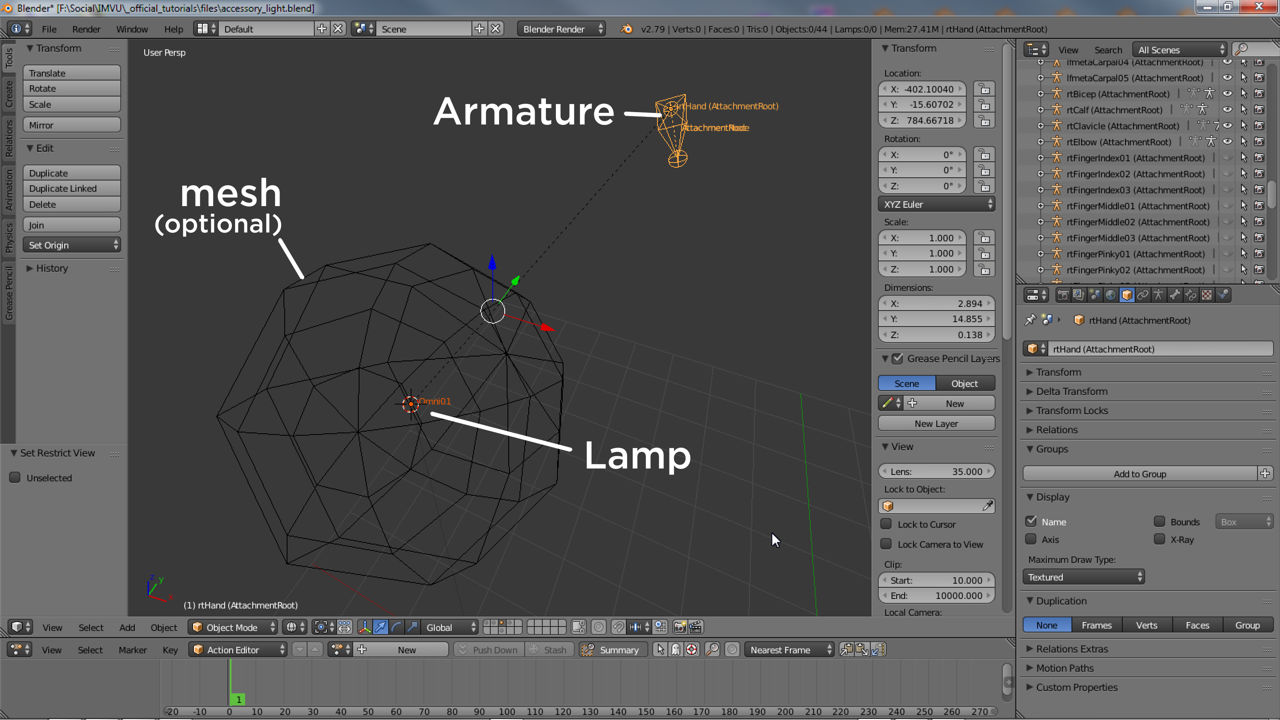1280x720 pixels.
Task: Click lock icon next to Scale Z
Action: pyautogui.click(x=984, y=269)
